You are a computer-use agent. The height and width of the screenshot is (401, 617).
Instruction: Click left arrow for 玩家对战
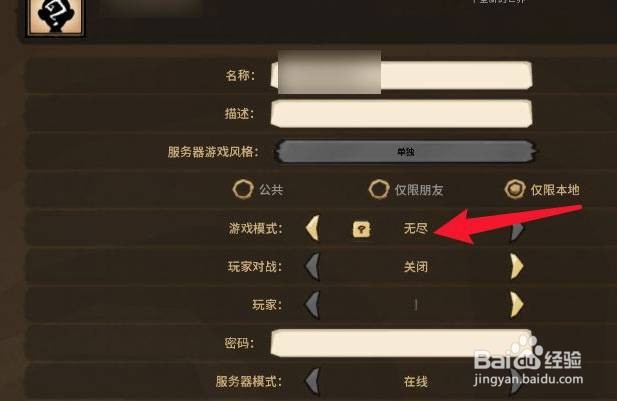[312, 266]
